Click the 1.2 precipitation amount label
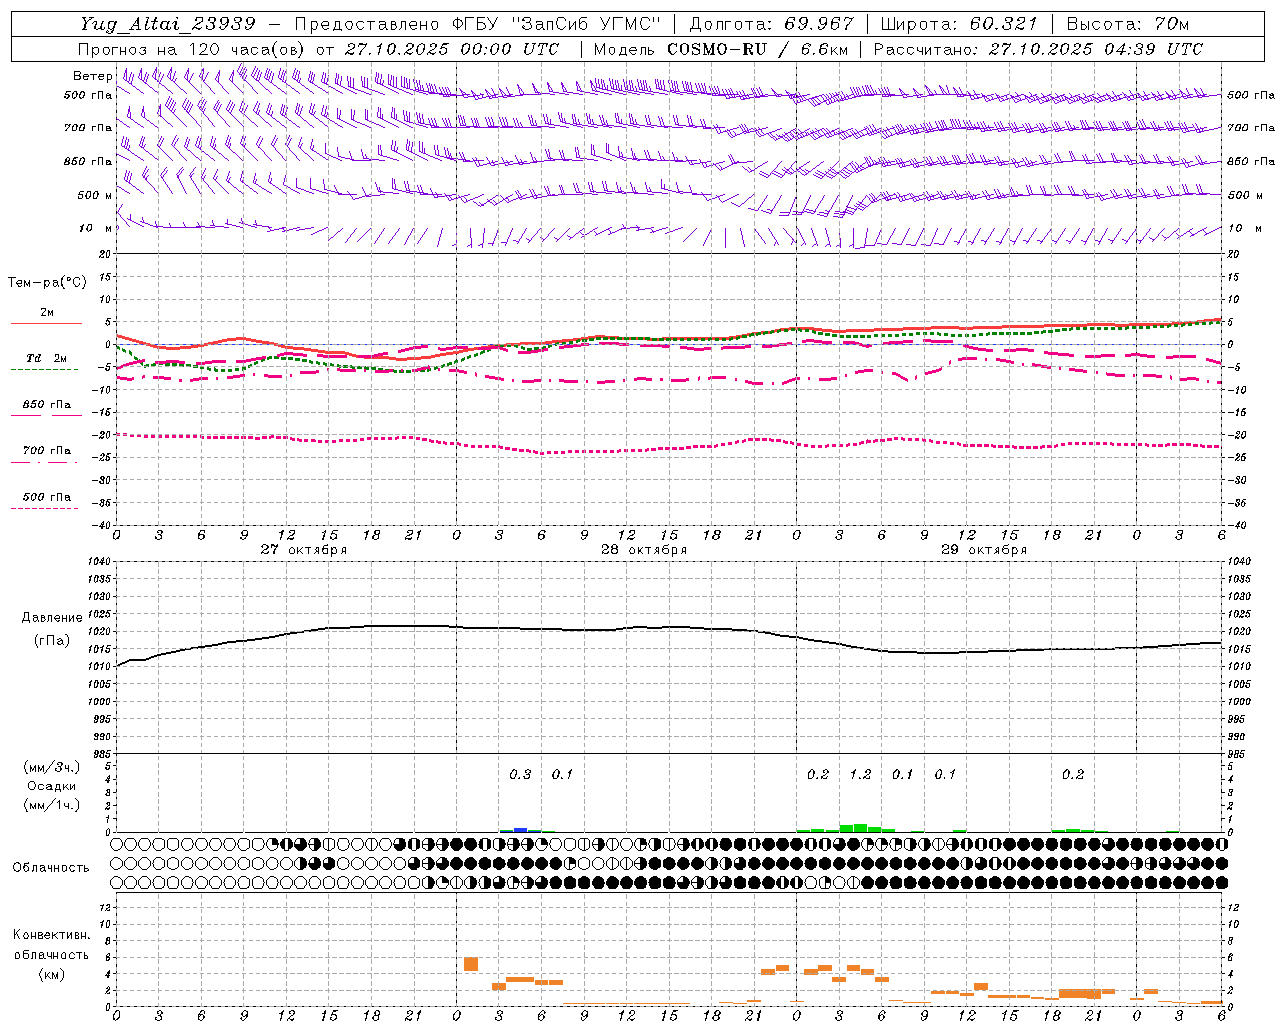The height and width of the screenshot is (1024, 1280). (x=860, y=774)
